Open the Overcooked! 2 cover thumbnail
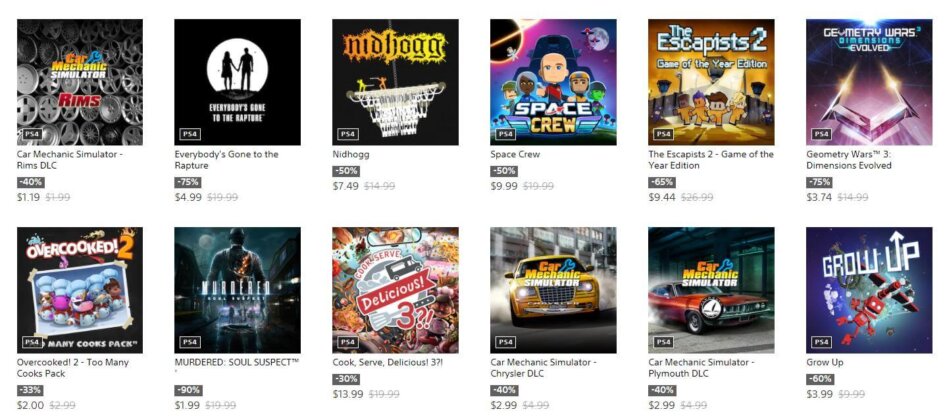Viewport: 945px width, 420px height. pos(80,290)
